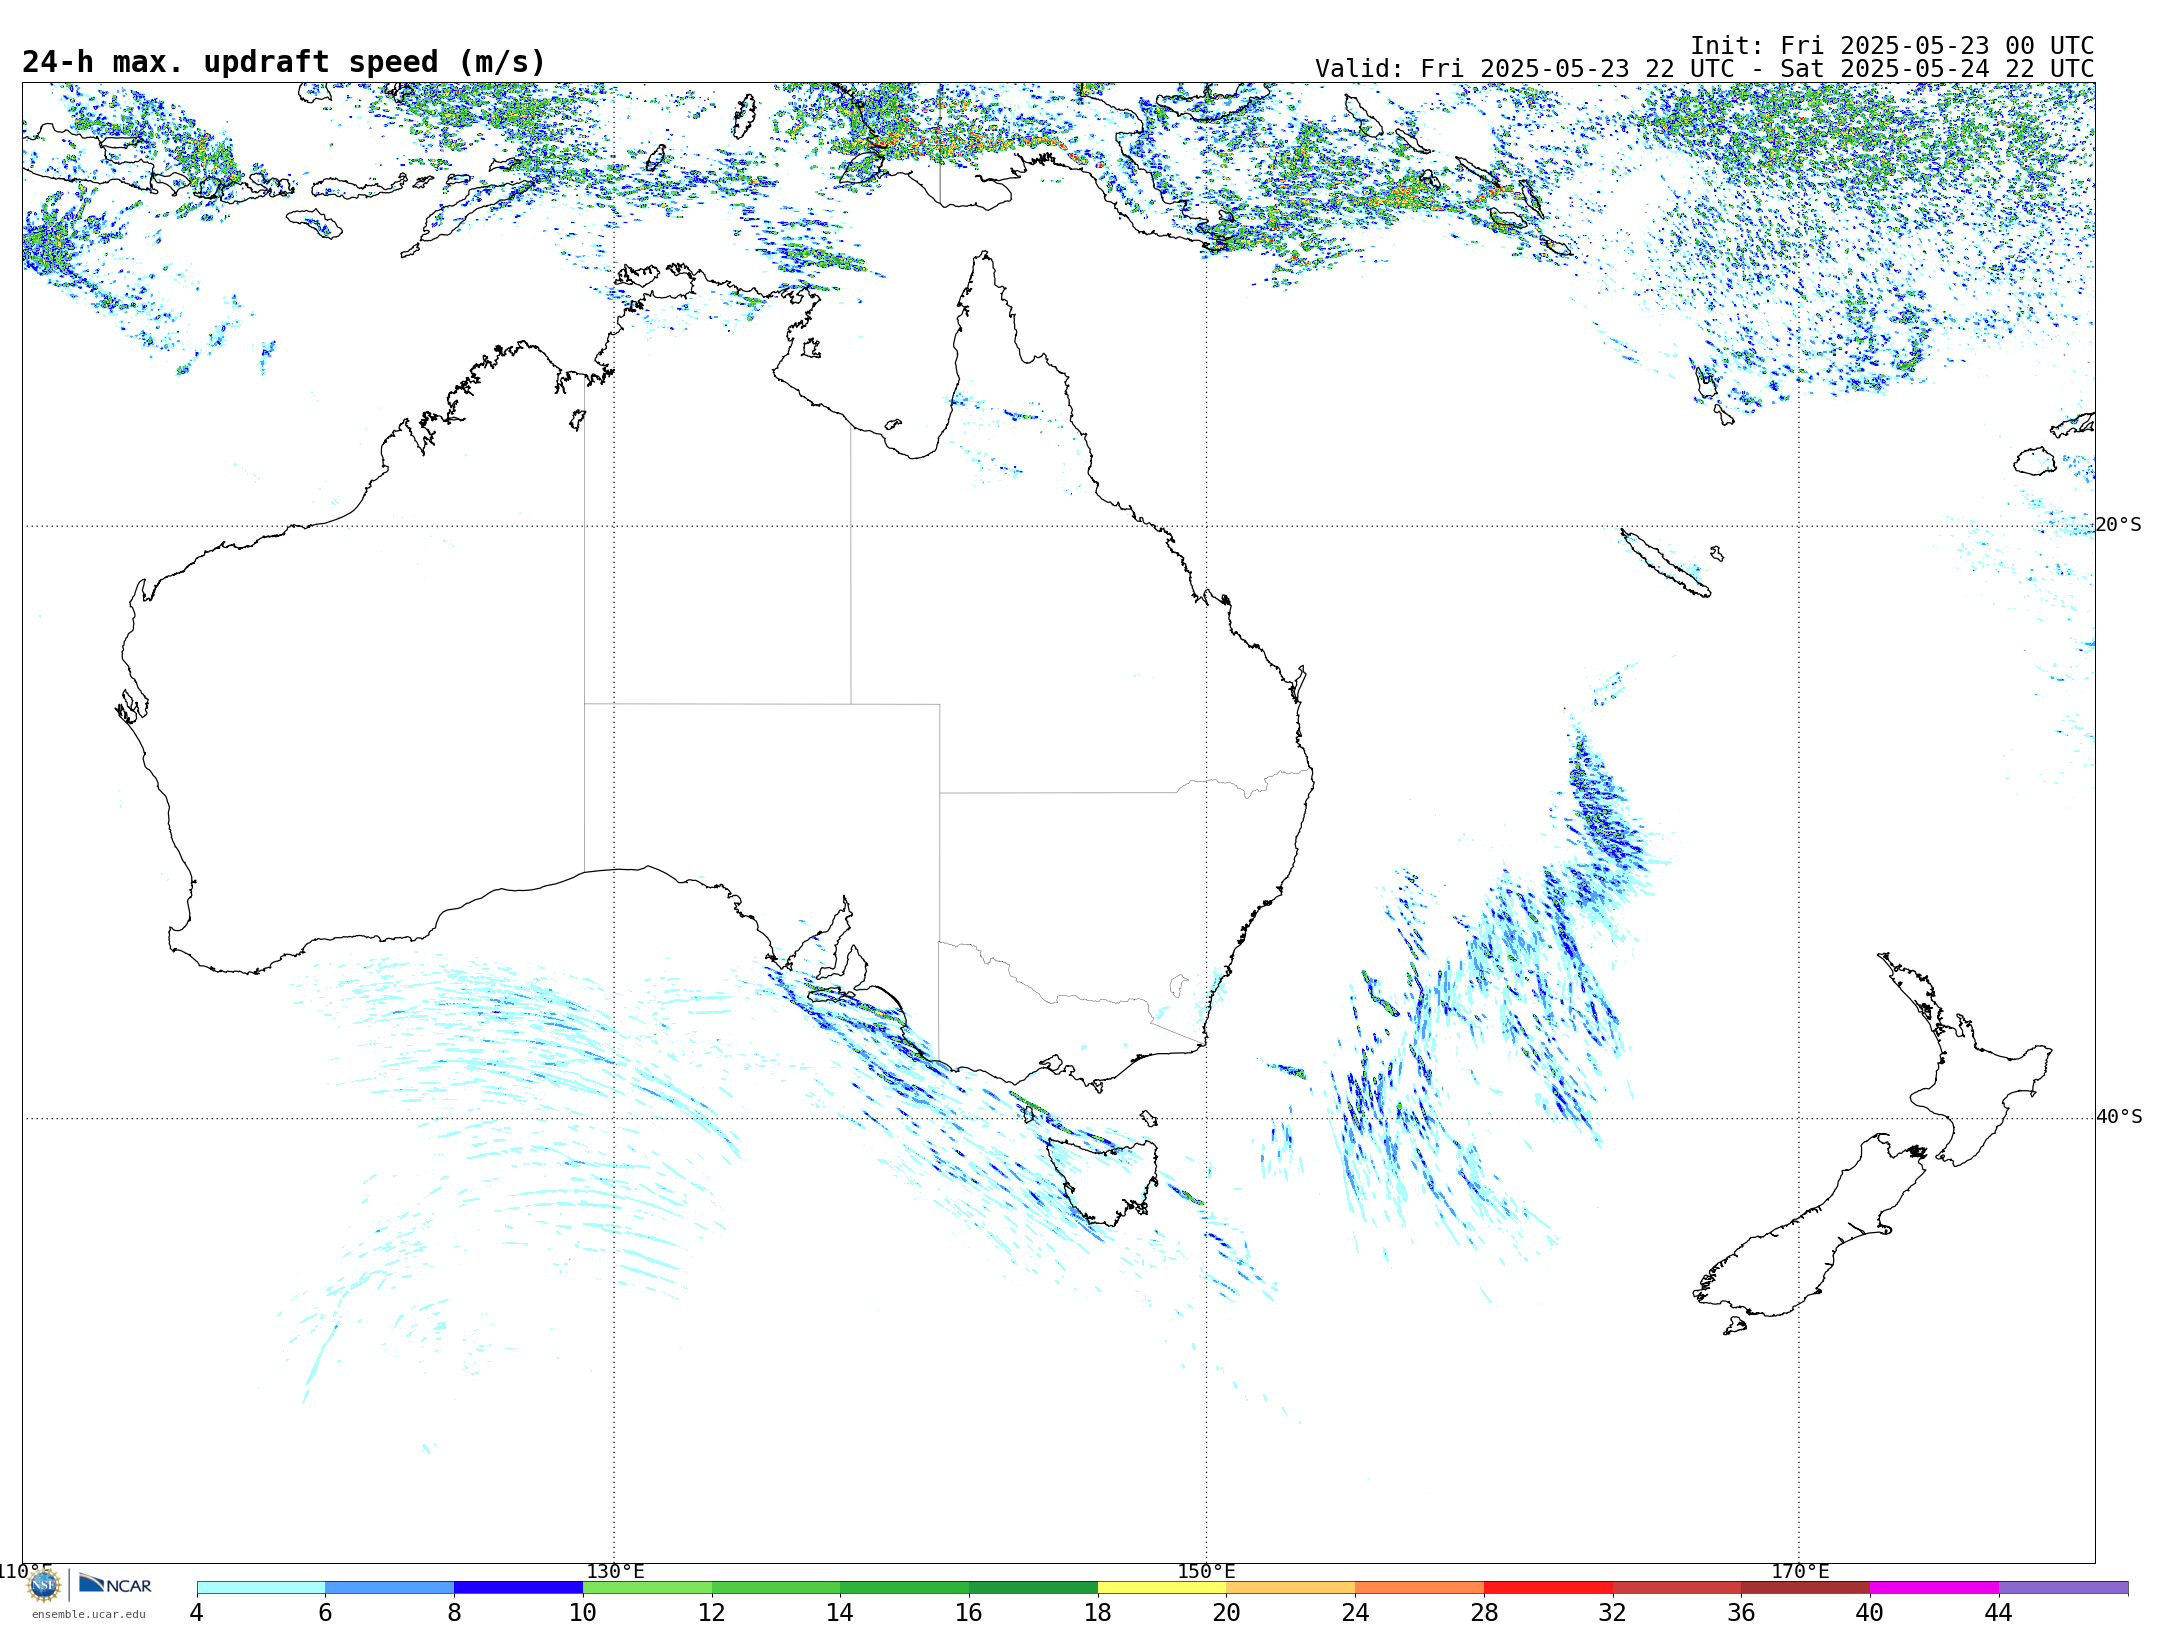The height and width of the screenshot is (1626, 2160).
Task: Choose the pale orange 20–24 colorbar segment
Action: 1291,1588
